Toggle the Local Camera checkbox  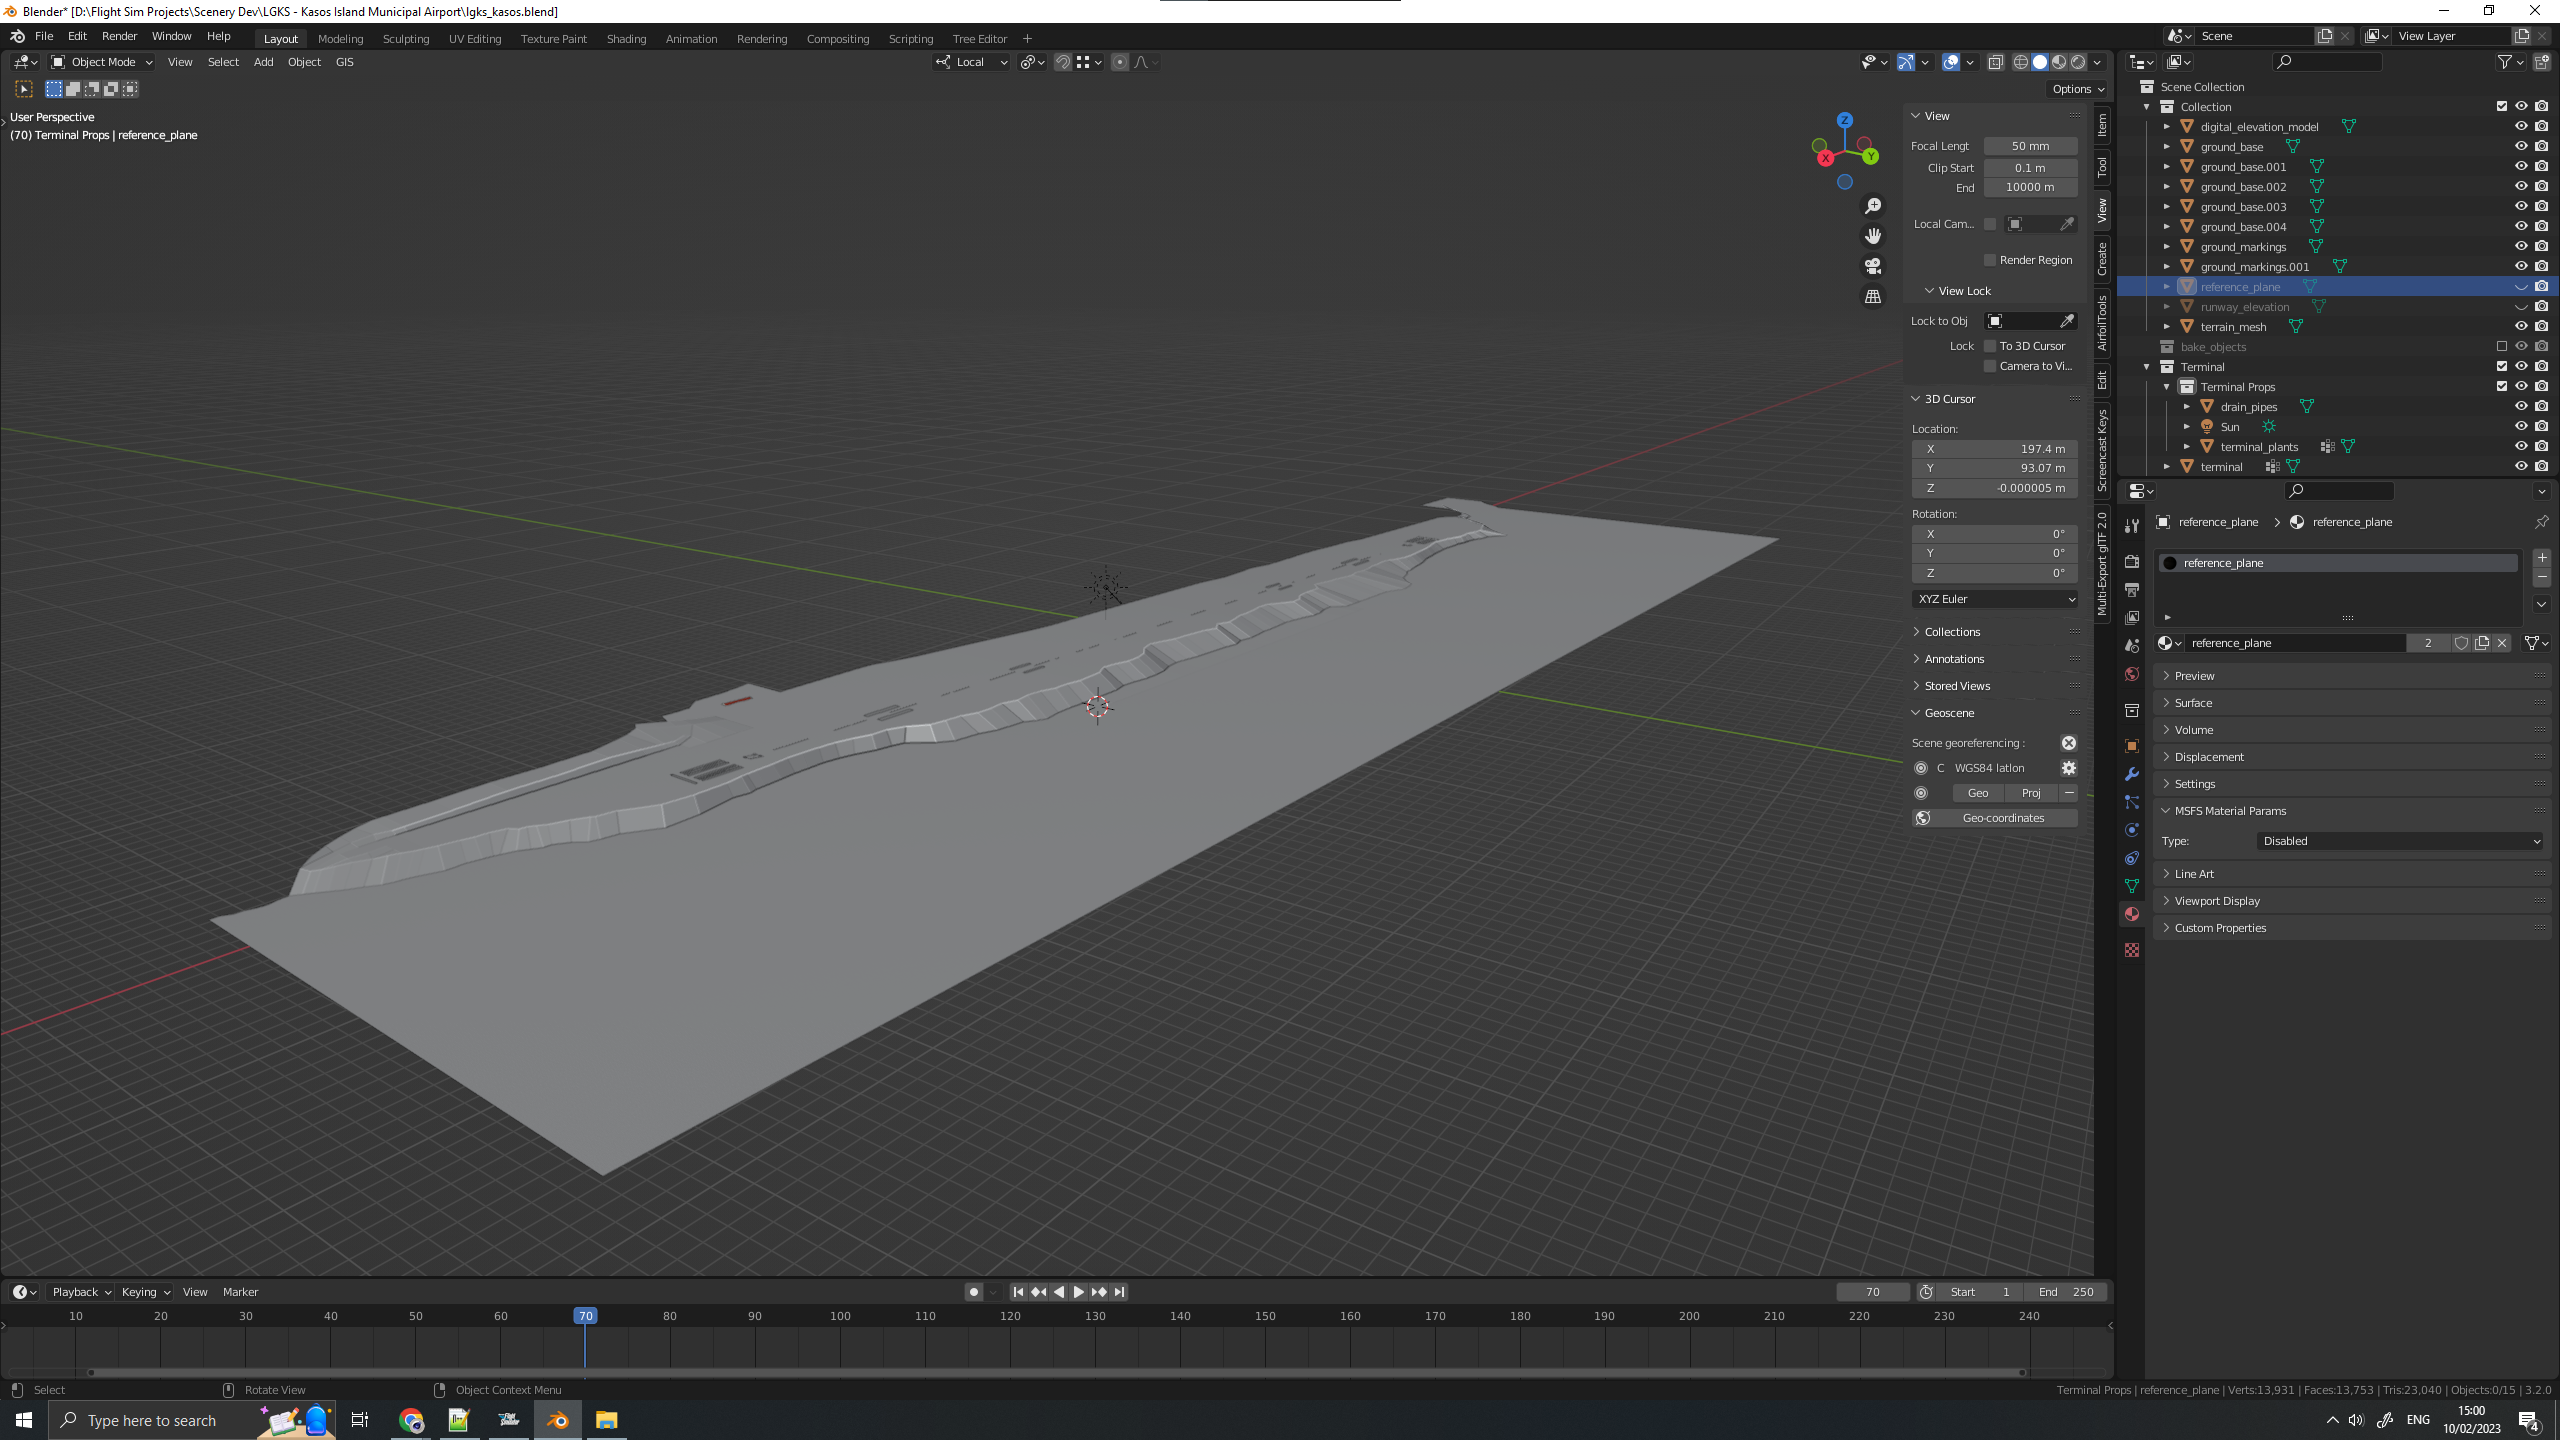(1990, 224)
